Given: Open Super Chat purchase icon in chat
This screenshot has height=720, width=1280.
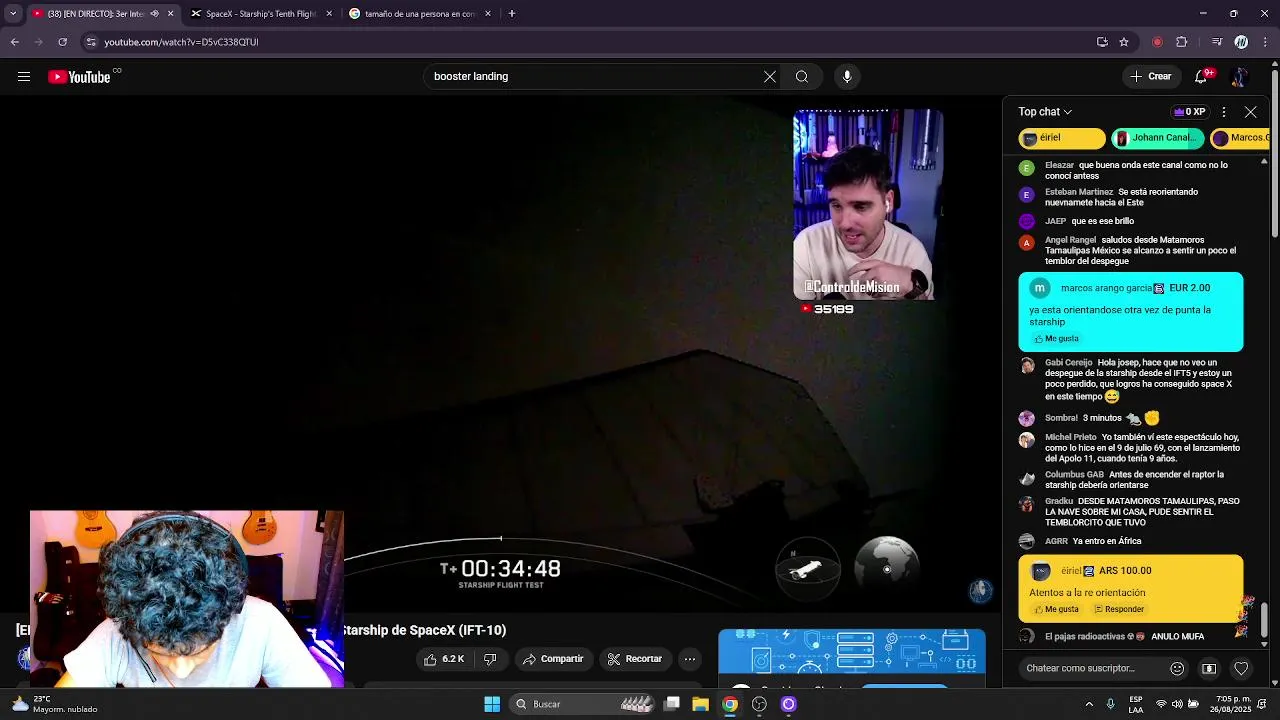Looking at the screenshot, I should (x=1209, y=668).
